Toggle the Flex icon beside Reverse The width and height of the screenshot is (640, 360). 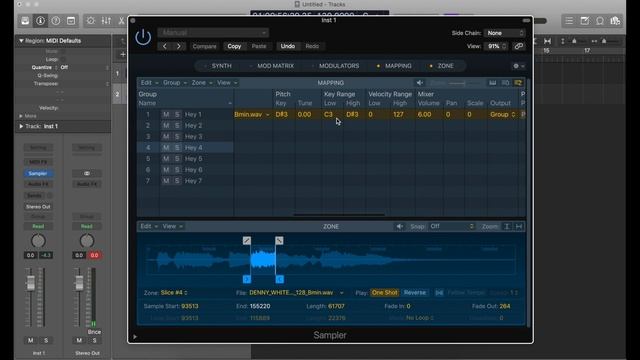[439, 293]
